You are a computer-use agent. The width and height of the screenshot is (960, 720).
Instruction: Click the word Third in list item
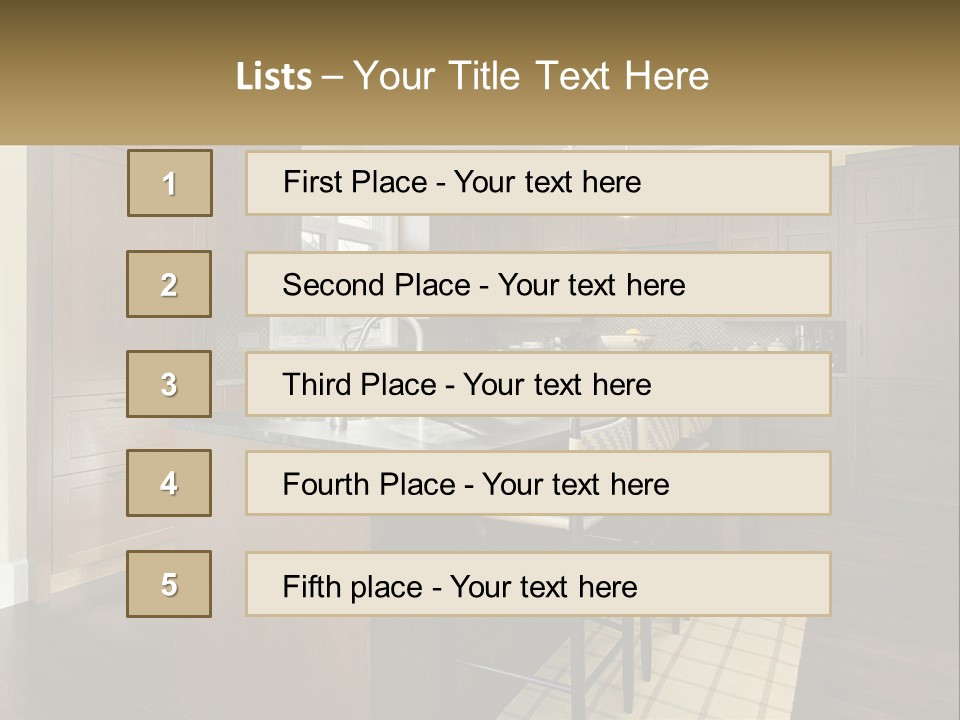point(318,385)
